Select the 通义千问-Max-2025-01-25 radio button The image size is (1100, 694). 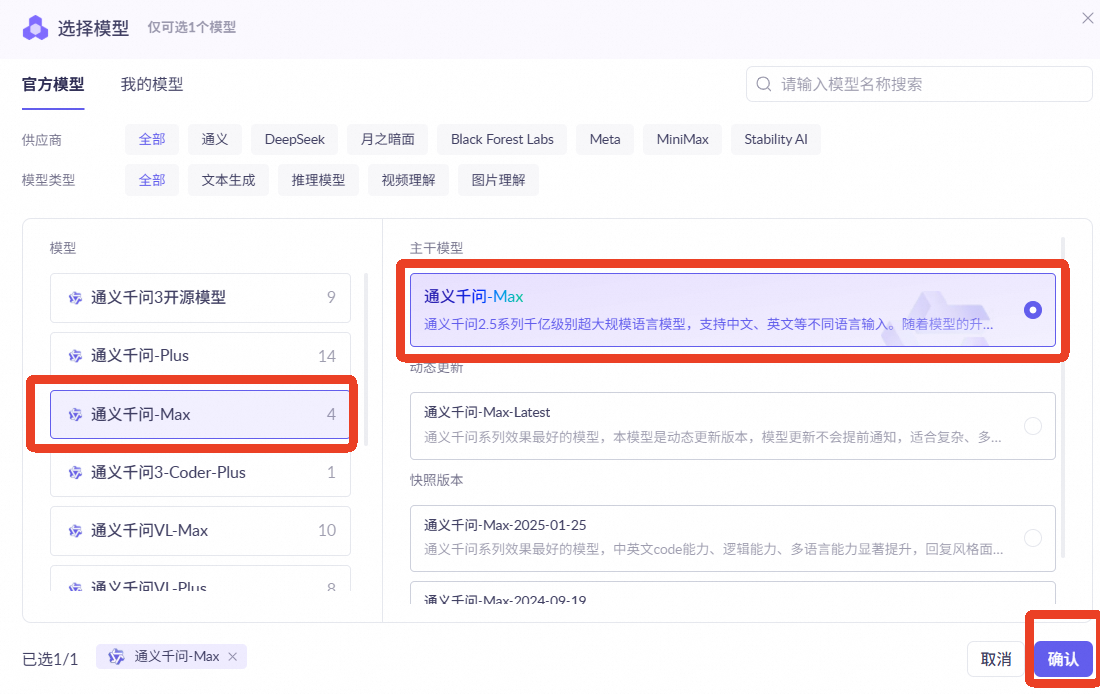point(1033,538)
